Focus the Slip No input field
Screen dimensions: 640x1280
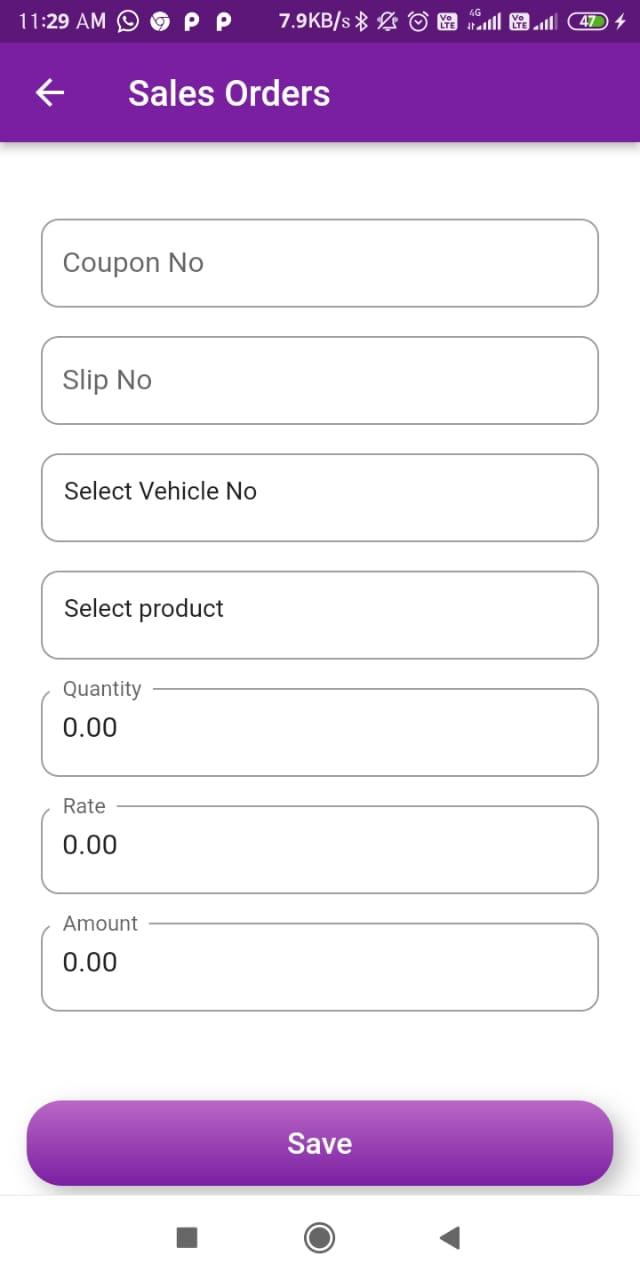coord(320,380)
